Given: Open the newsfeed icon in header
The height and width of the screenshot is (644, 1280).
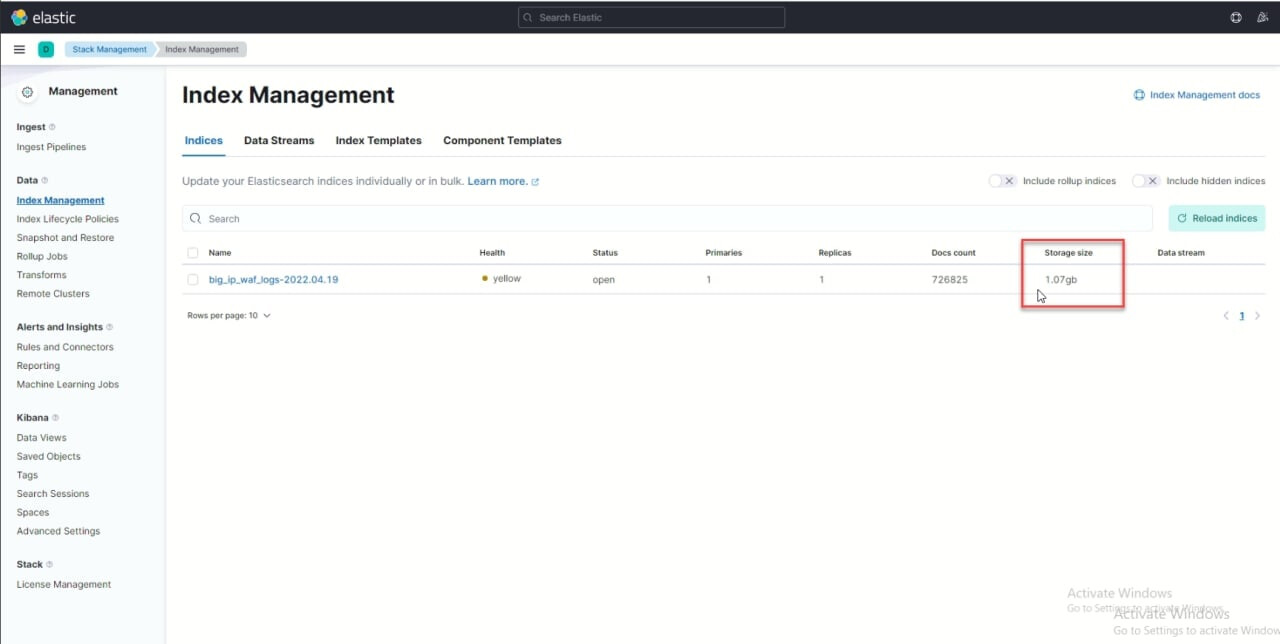Looking at the screenshot, I should (1264, 17).
